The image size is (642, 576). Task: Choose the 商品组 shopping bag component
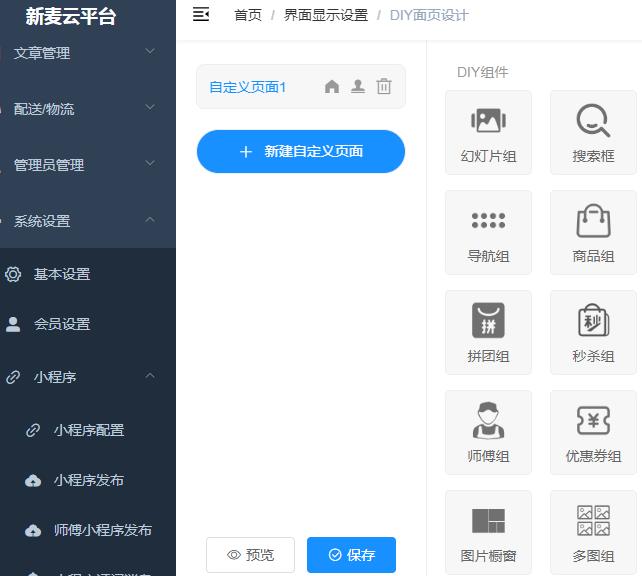pos(593,232)
